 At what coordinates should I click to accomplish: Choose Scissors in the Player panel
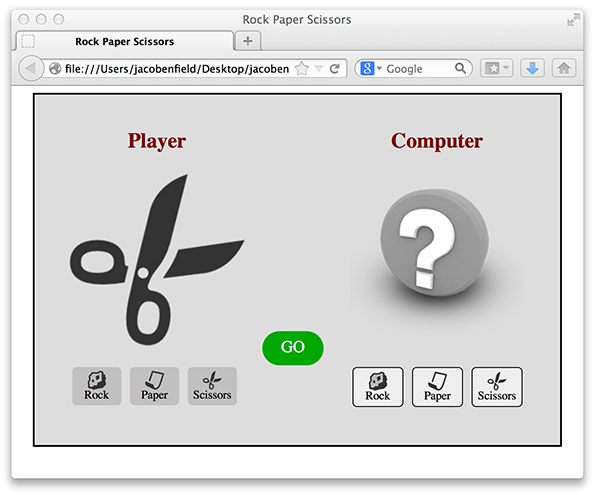[x=212, y=386]
